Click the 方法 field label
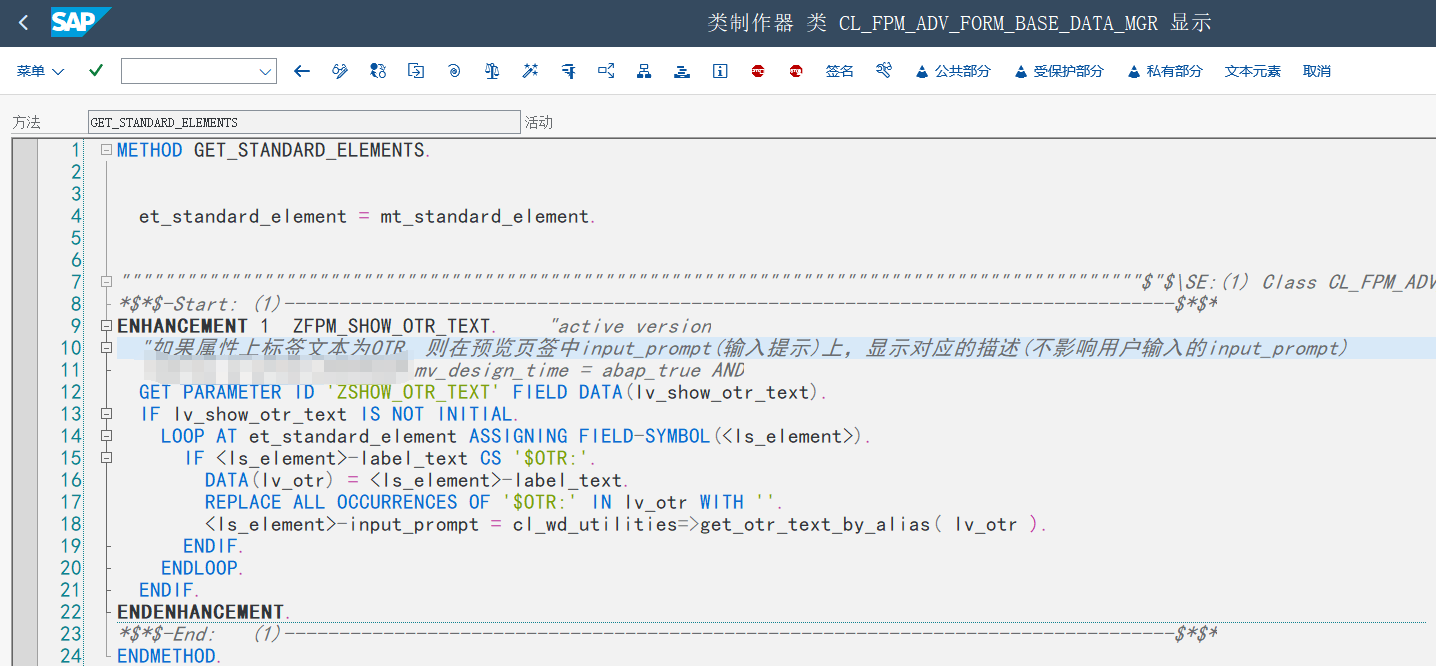The height and width of the screenshot is (666, 1436). tap(26, 122)
